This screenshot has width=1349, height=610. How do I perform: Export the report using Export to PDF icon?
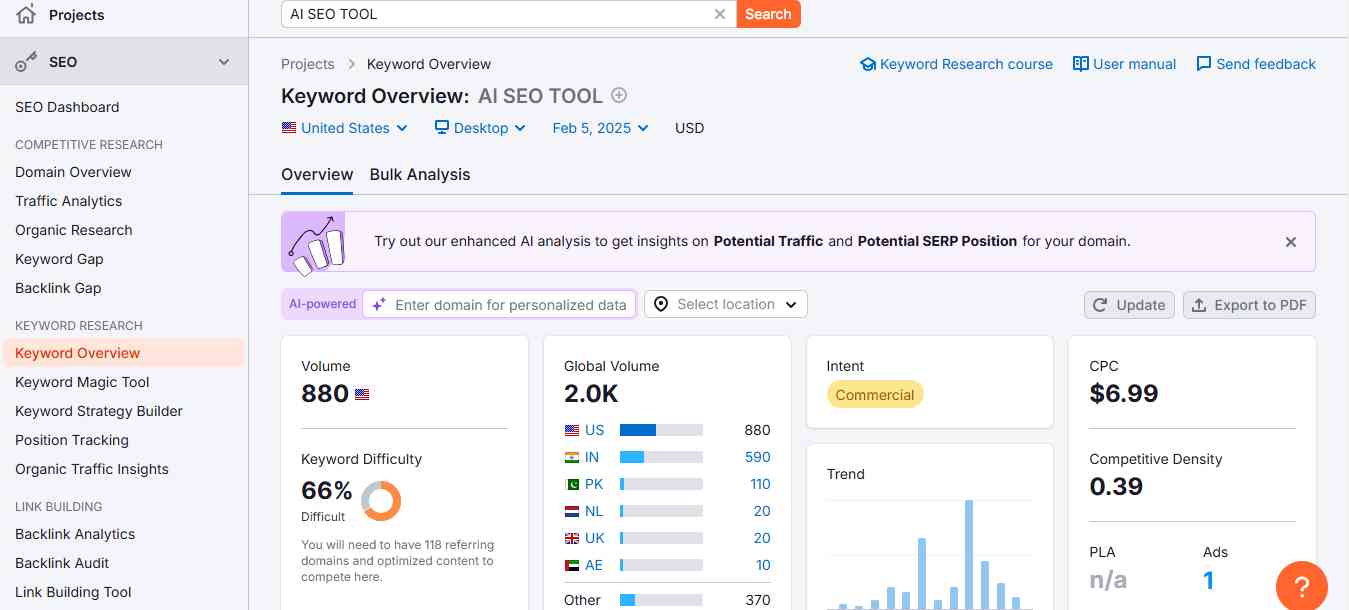click(x=1198, y=305)
